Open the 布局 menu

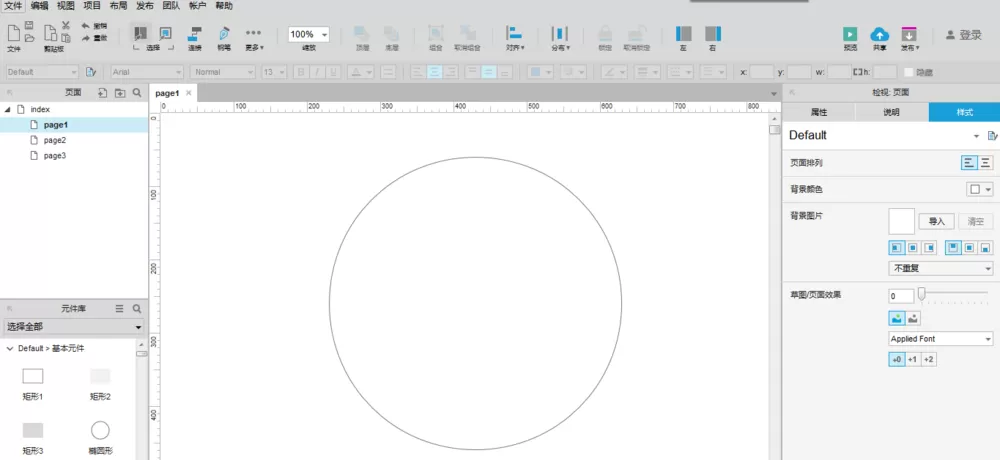click(118, 6)
